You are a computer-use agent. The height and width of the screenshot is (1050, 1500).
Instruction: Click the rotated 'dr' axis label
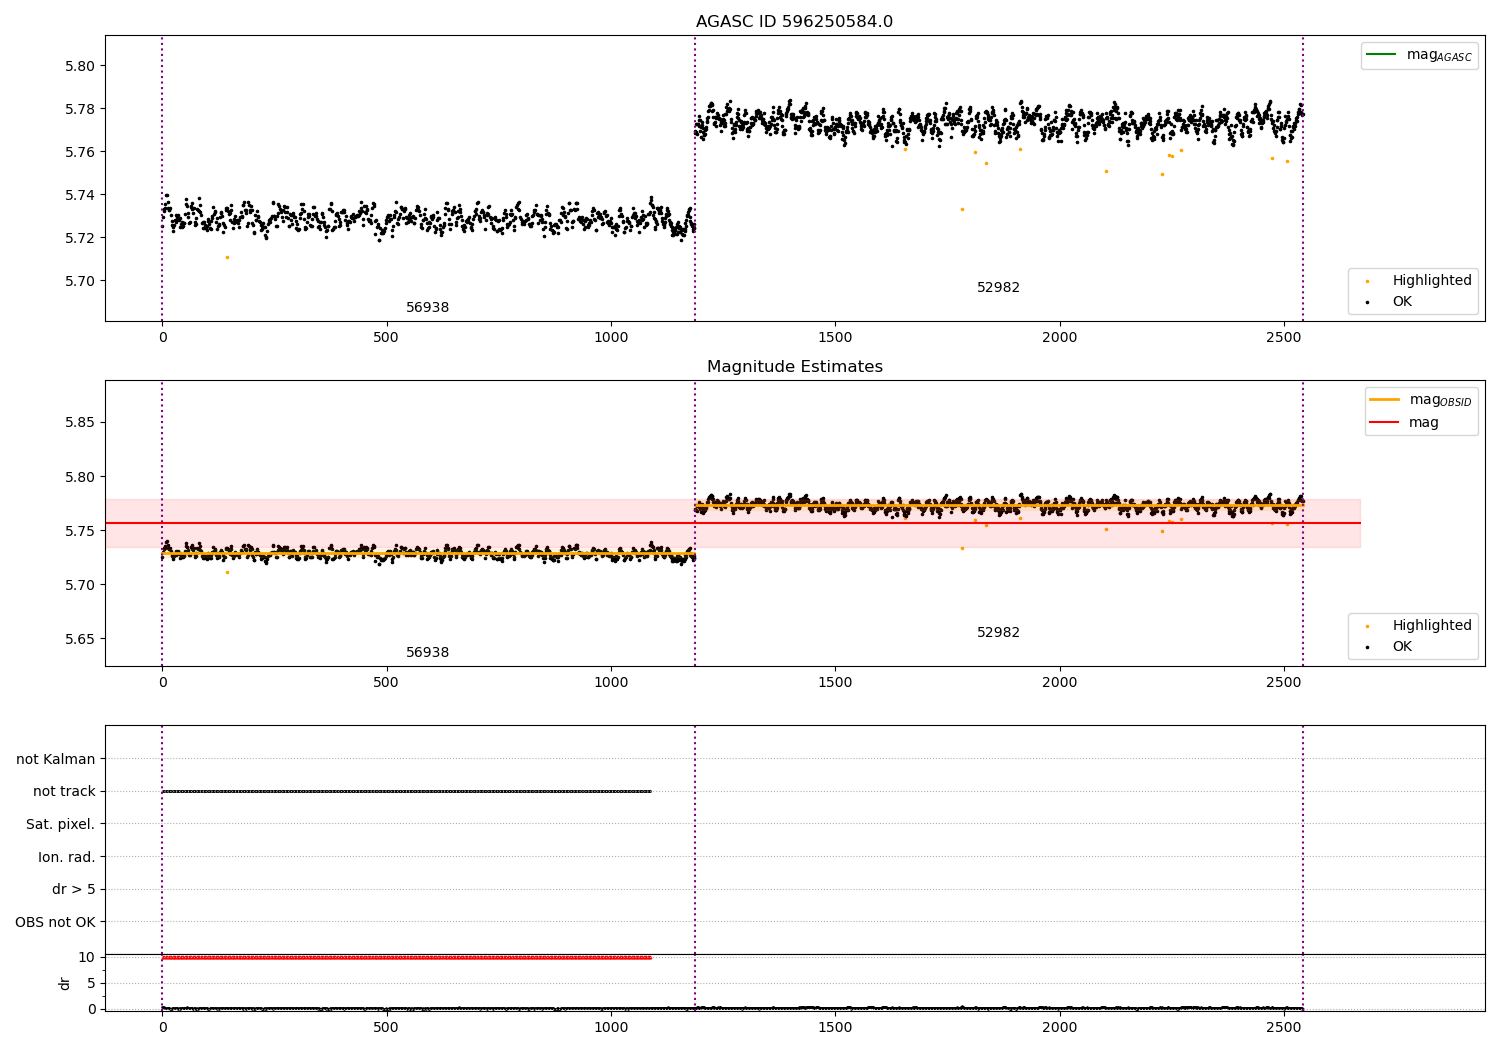click(x=65, y=983)
